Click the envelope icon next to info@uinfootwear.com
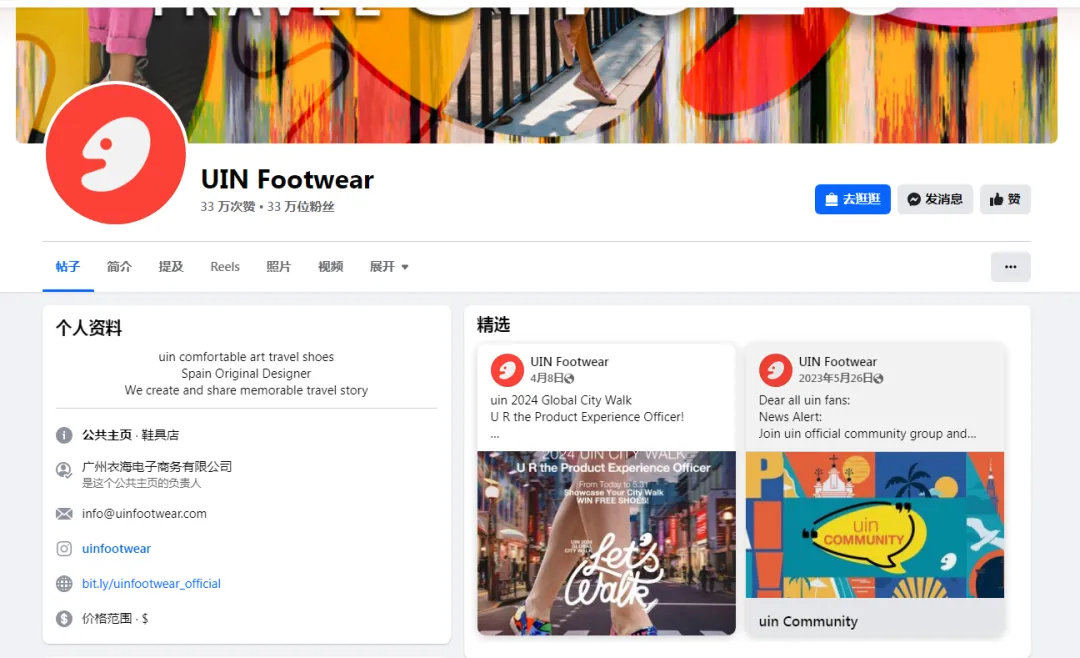The width and height of the screenshot is (1080, 658). pos(64,513)
